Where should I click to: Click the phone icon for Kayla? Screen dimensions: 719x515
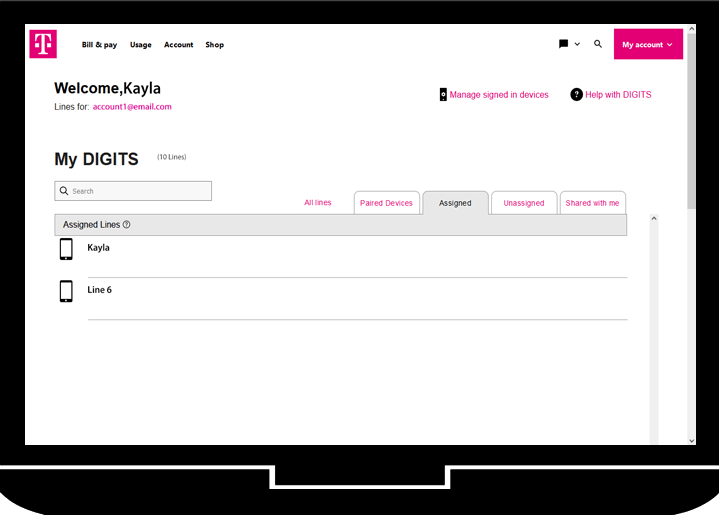pos(66,249)
